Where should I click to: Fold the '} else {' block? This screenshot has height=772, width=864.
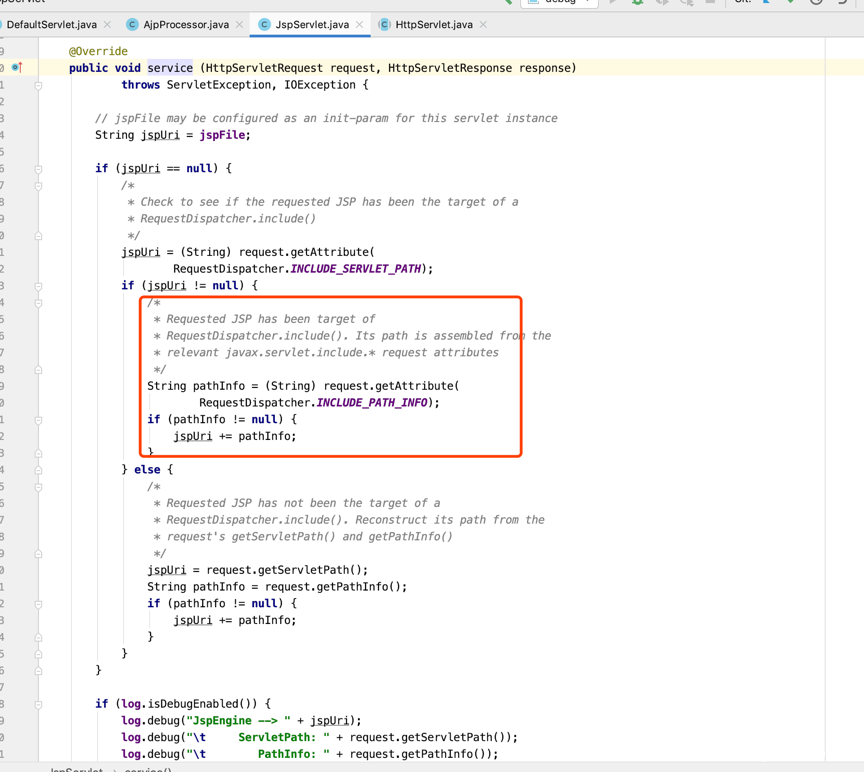(x=38, y=471)
